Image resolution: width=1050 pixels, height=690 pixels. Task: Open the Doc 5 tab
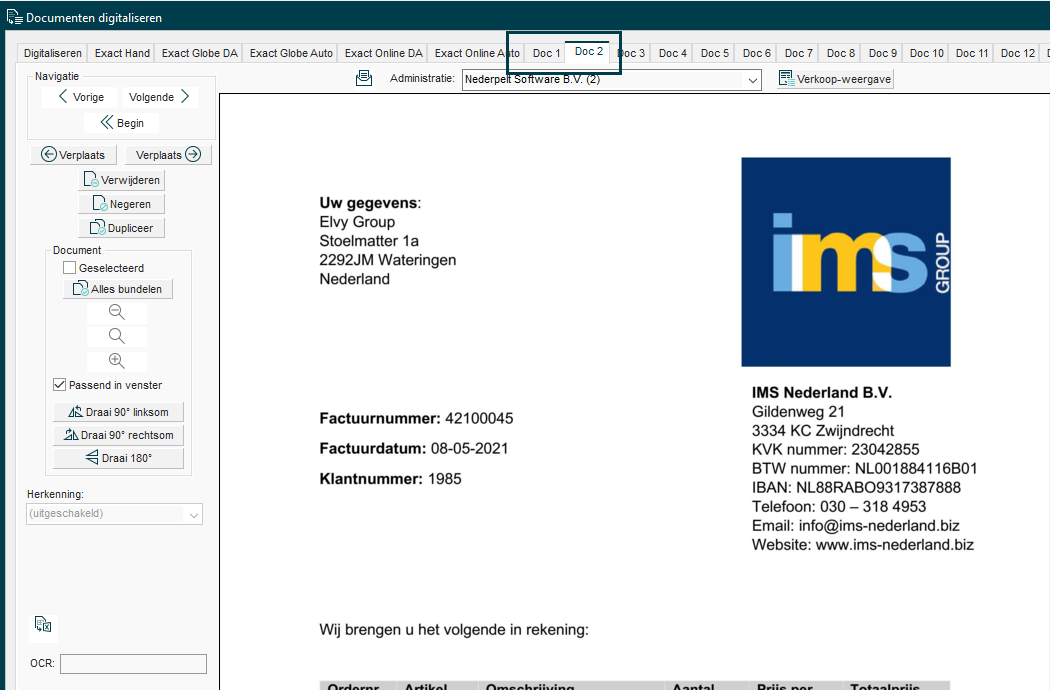click(715, 53)
